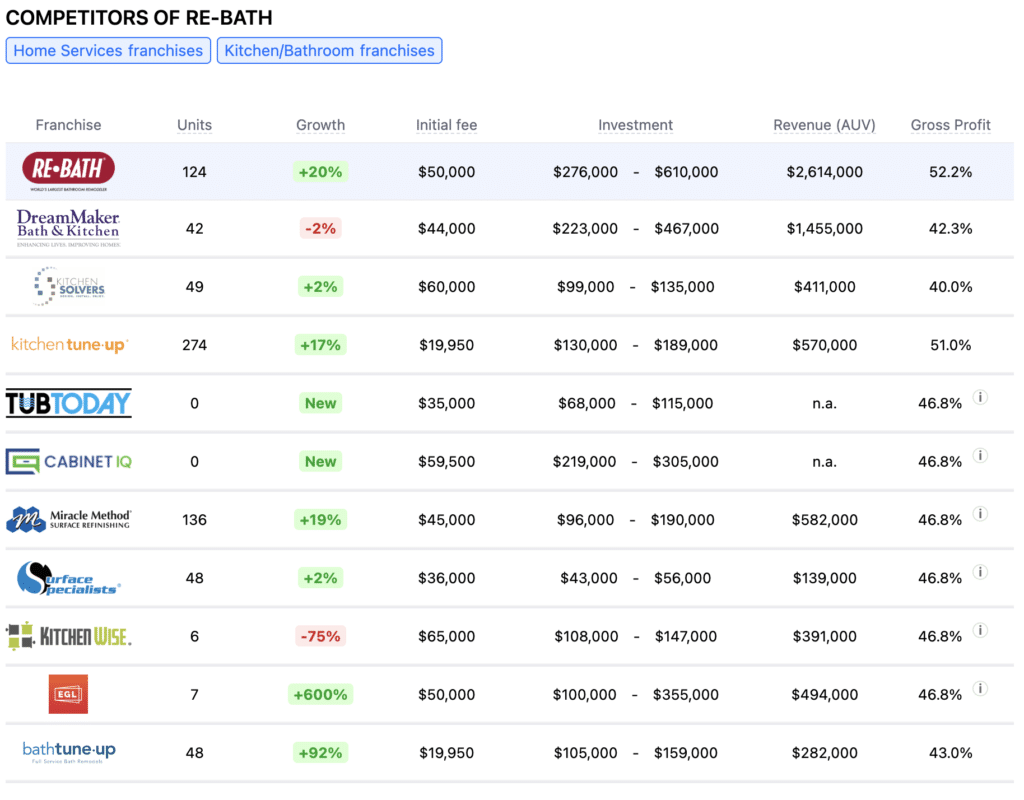Viewport: 1024px width, 800px height.
Task: Click the 52.2% gross profit value
Action: tap(950, 172)
